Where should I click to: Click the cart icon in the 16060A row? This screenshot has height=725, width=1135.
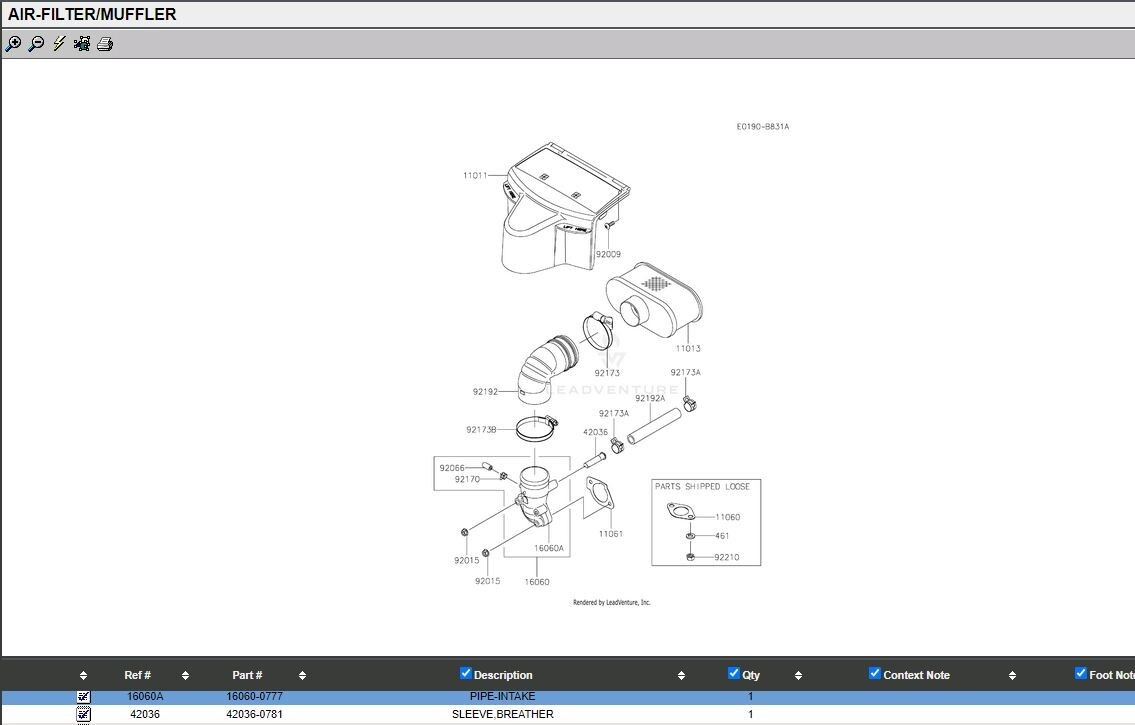[x=83, y=696]
